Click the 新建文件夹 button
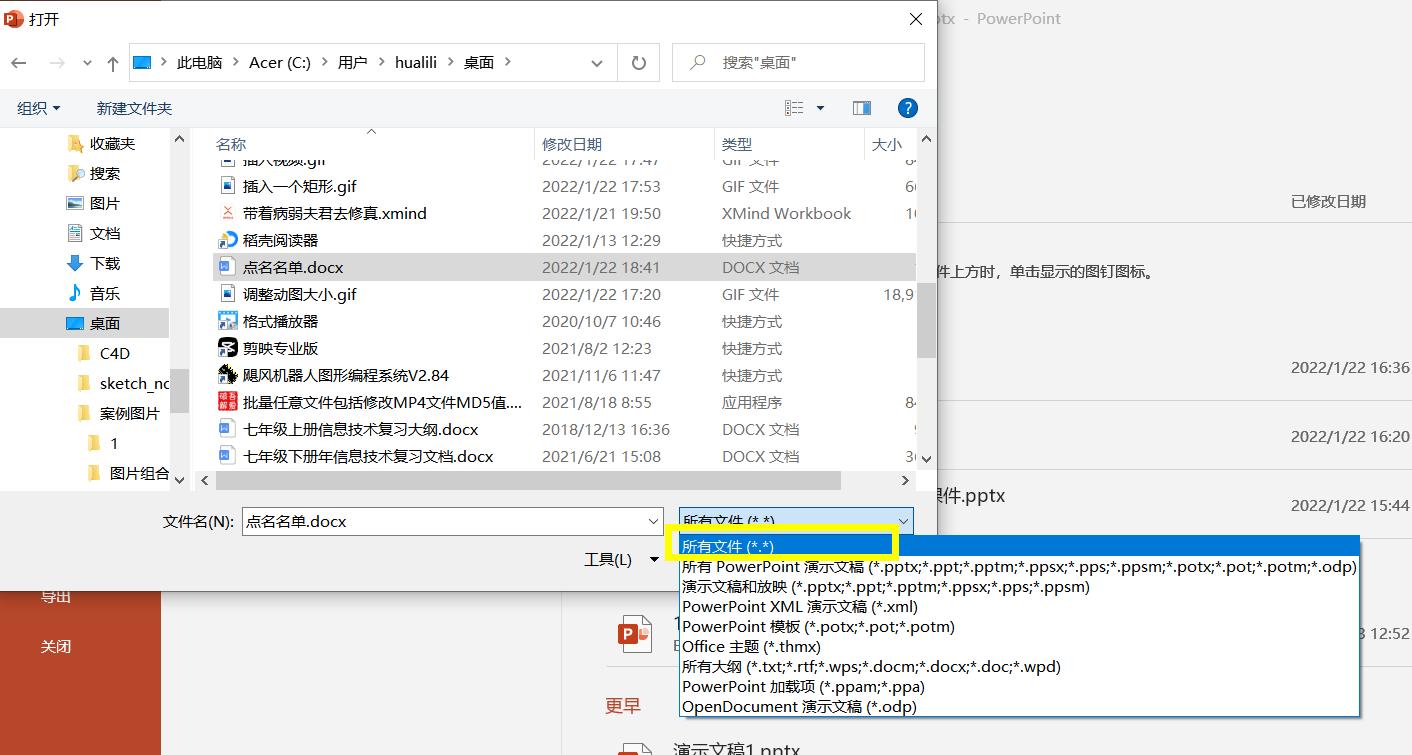This screenshot has height=755, width=1412. tap(134, 108)
